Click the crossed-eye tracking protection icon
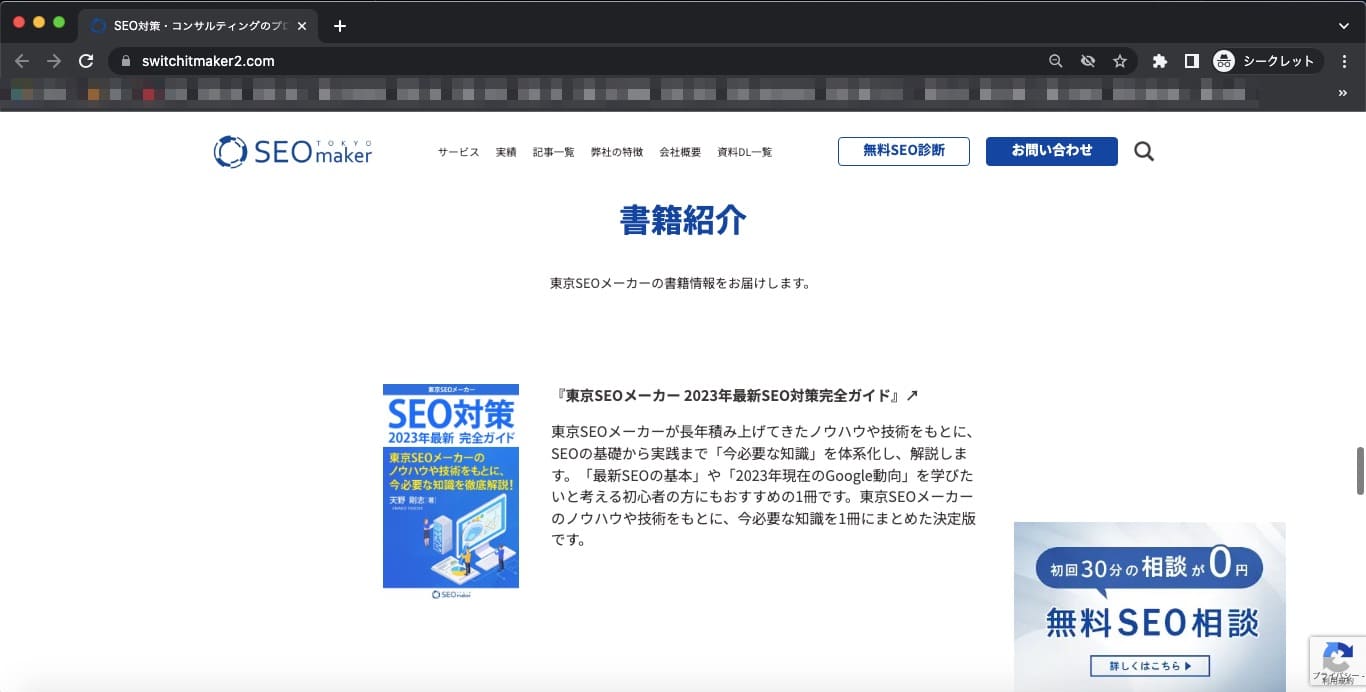The width and height of the screenshot is (1366, 692). click(1088, 61)
